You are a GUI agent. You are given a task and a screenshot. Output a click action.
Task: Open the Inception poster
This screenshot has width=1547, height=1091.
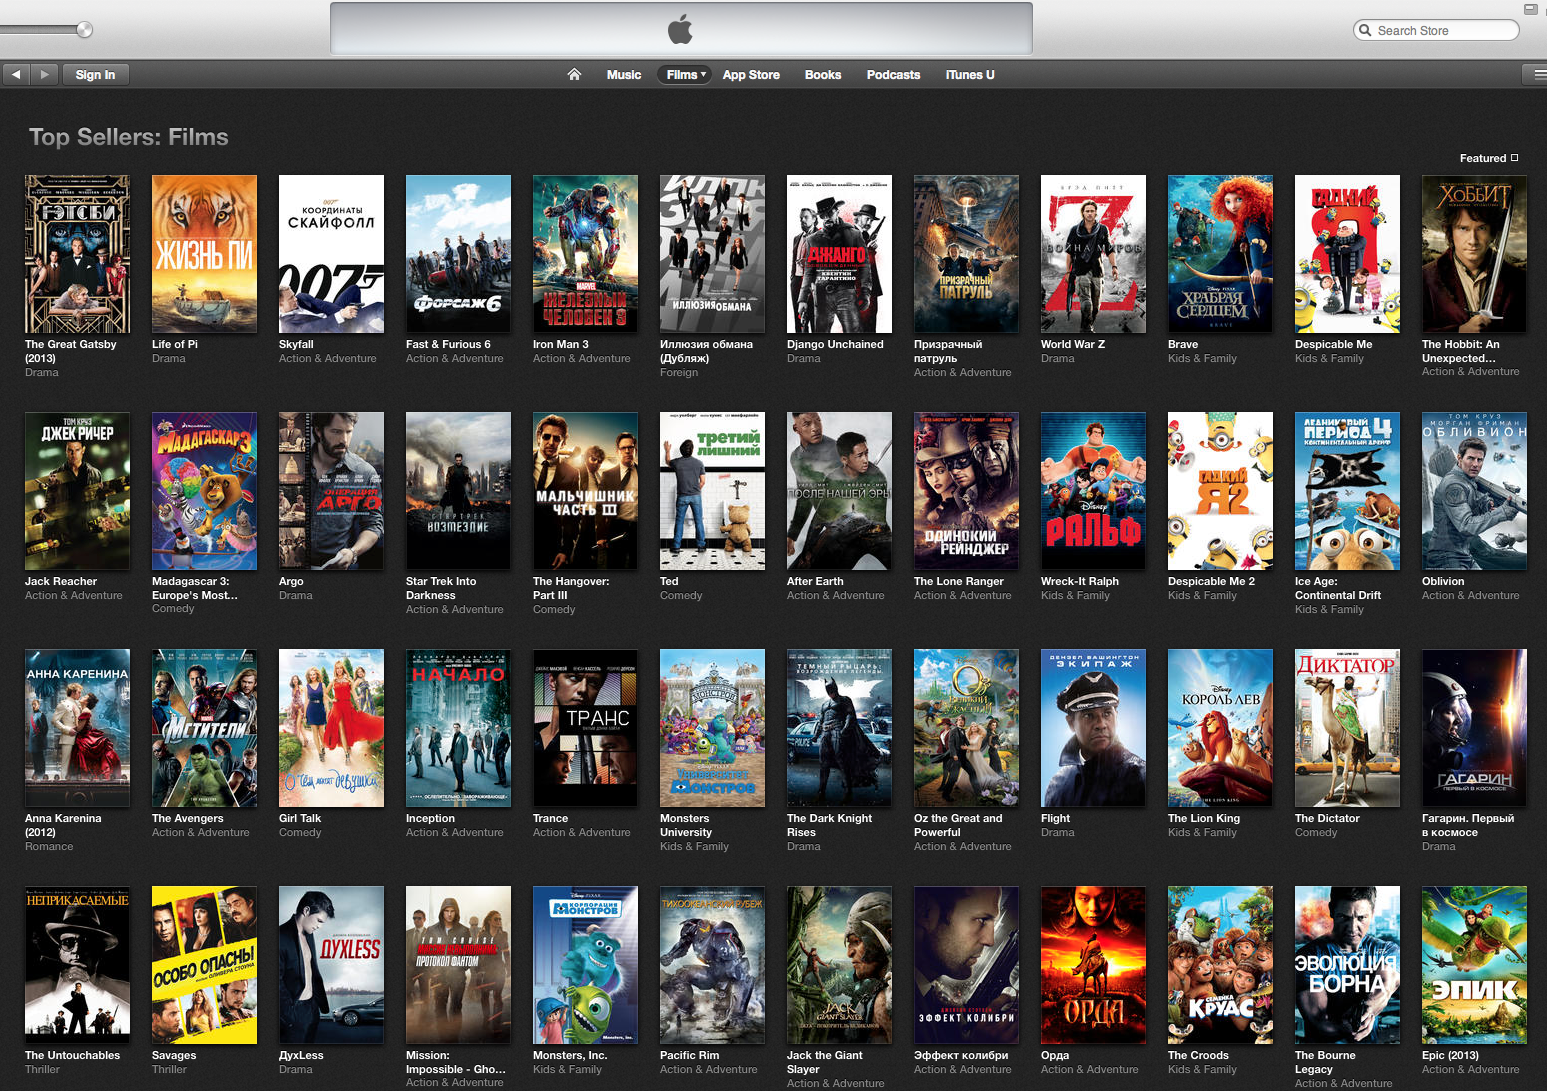tap(458, 728)
